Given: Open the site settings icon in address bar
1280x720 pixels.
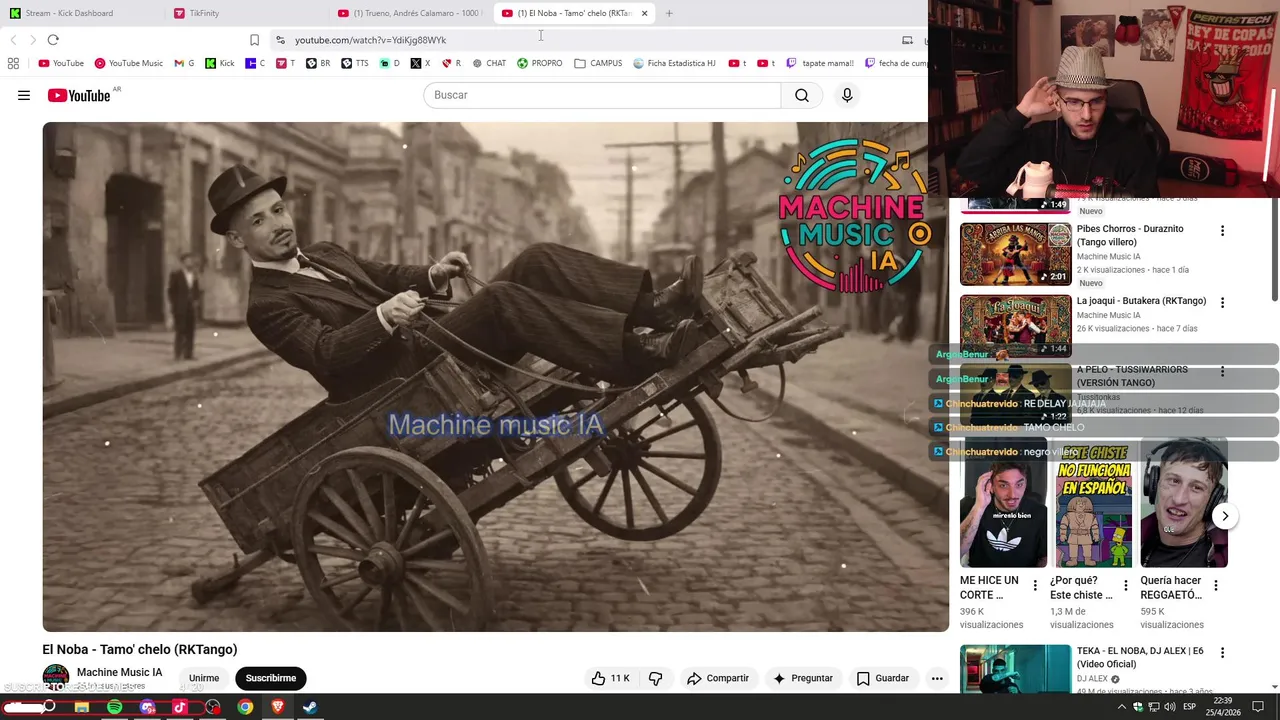Looking at the screenshot, I should (280, 40).
